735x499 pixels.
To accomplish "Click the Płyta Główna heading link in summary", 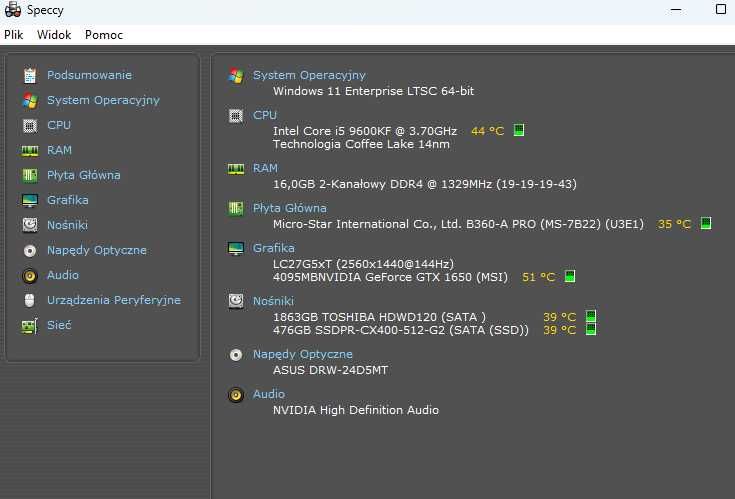I will tap(290, 208).
